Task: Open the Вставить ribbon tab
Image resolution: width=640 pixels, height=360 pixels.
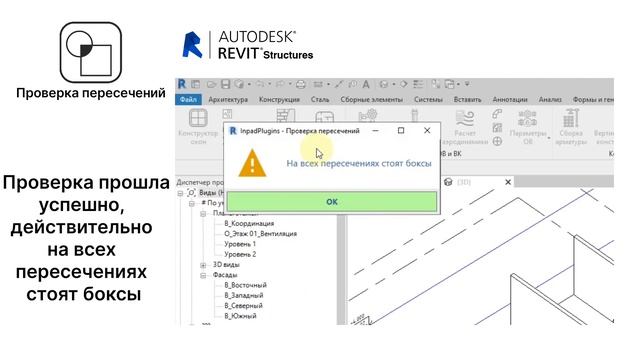Action: point(467,99)
